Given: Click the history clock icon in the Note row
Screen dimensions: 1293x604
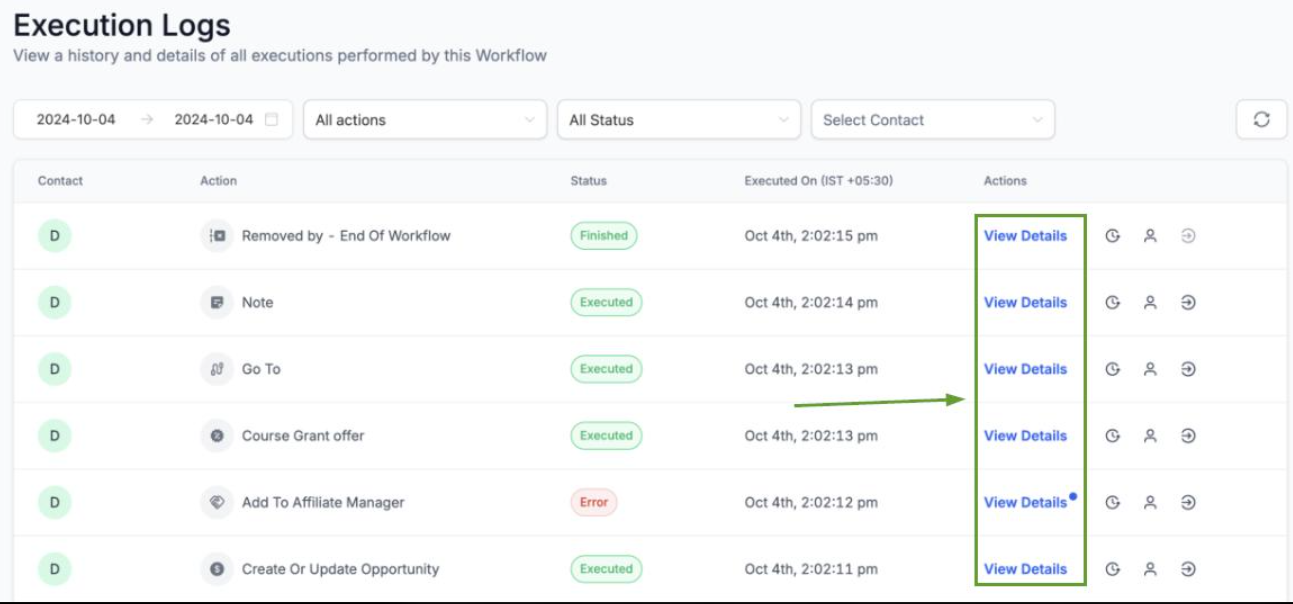Looking at the screenshot, I should click(x=1112, y=302).
